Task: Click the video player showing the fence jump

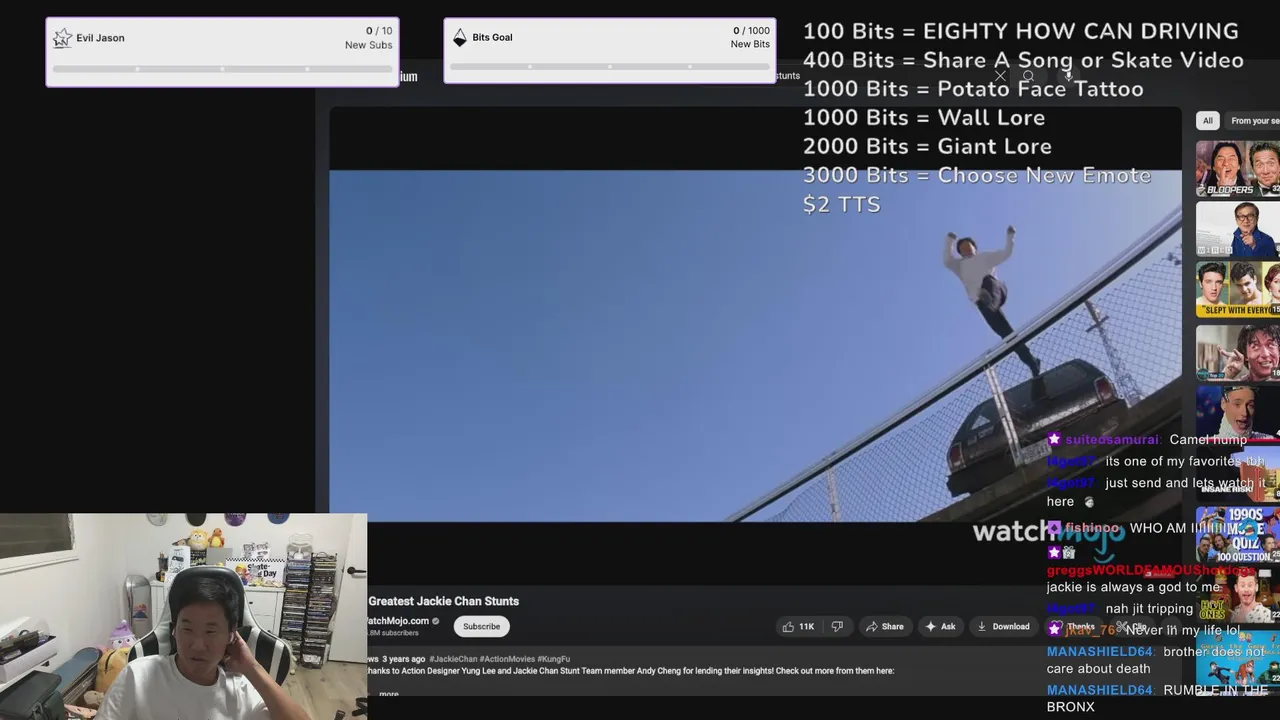Action: (755, 345)
